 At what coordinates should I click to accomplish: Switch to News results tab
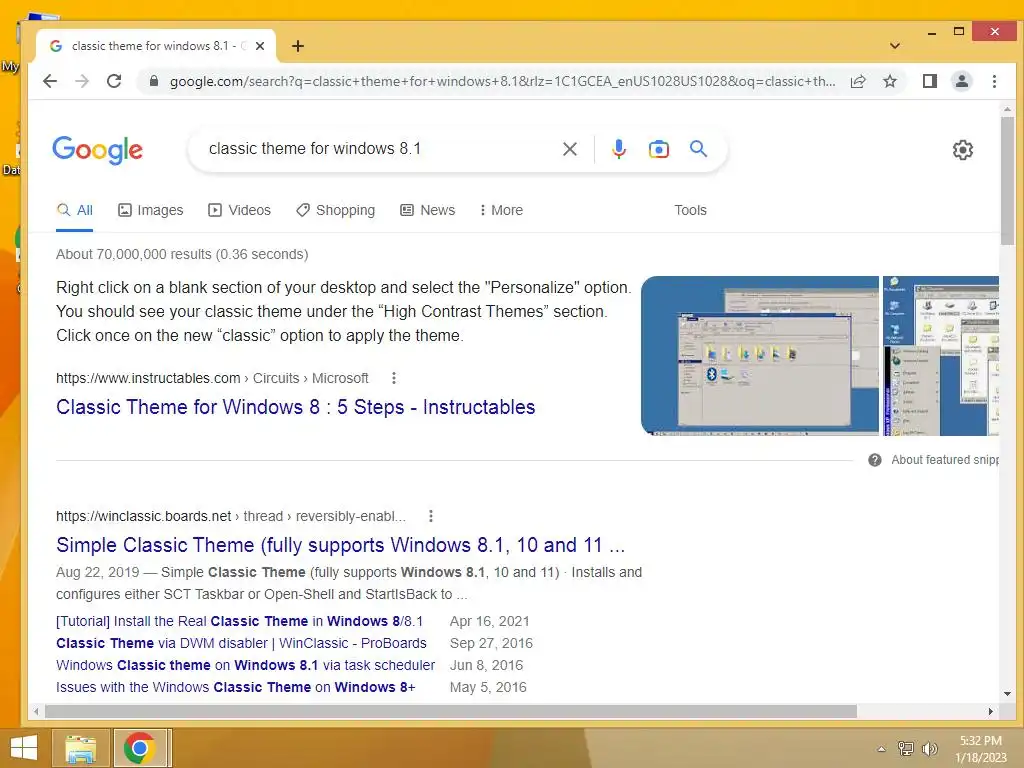tap(427, 210)
